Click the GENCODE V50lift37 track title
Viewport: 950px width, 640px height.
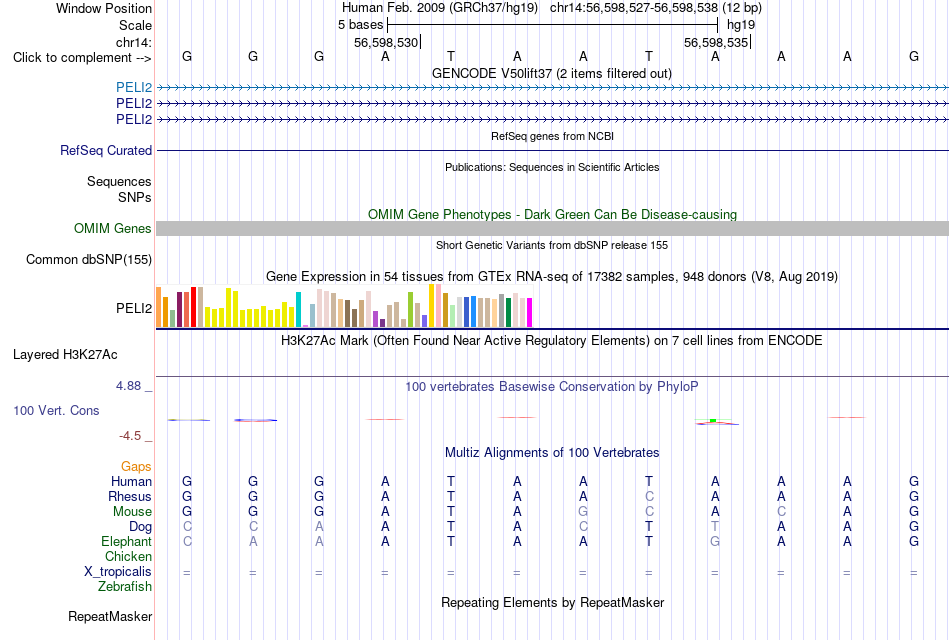[552, 73]
